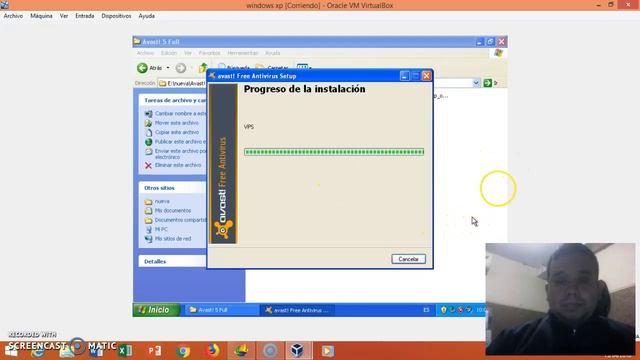Click the Mi PC computer icon
This screenshot has height=360, width=640.
pyautogui.click(x=149, y=229)
